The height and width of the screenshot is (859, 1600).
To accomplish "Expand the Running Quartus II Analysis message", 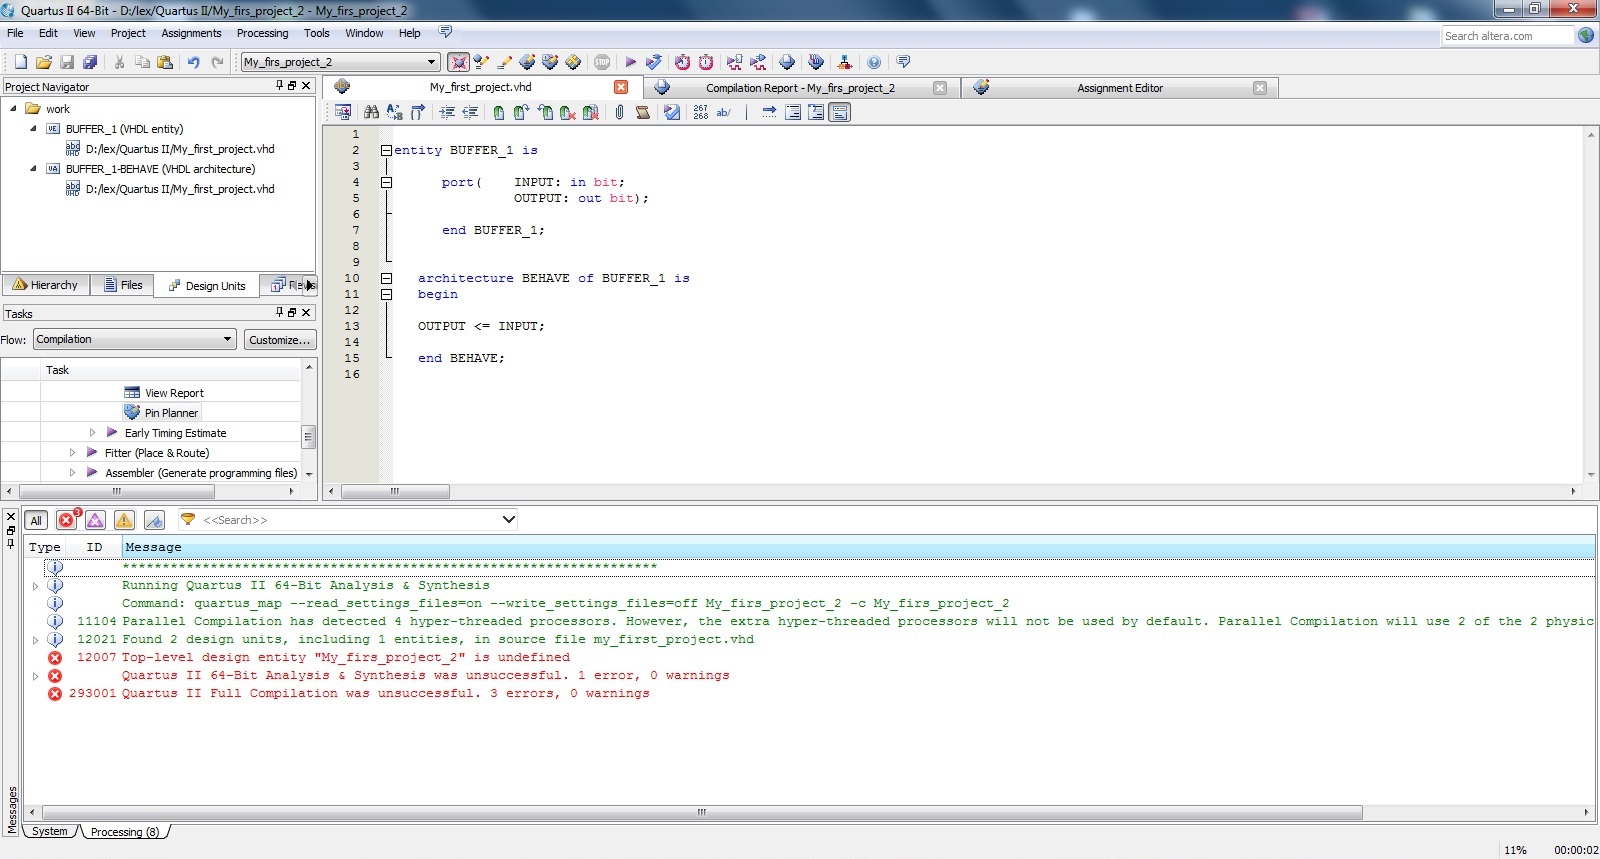I will pos(35,586).
